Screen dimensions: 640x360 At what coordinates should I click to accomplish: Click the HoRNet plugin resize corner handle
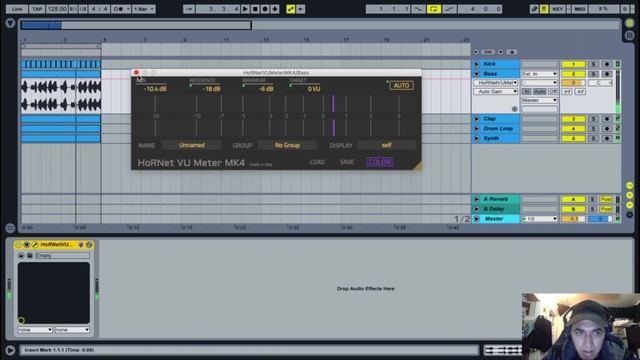[418, 166]
